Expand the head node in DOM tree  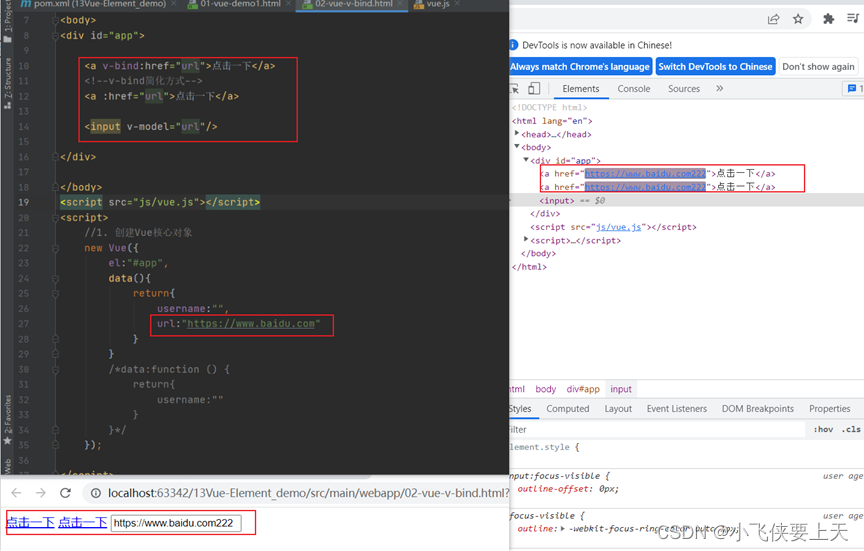click(517, 133)
